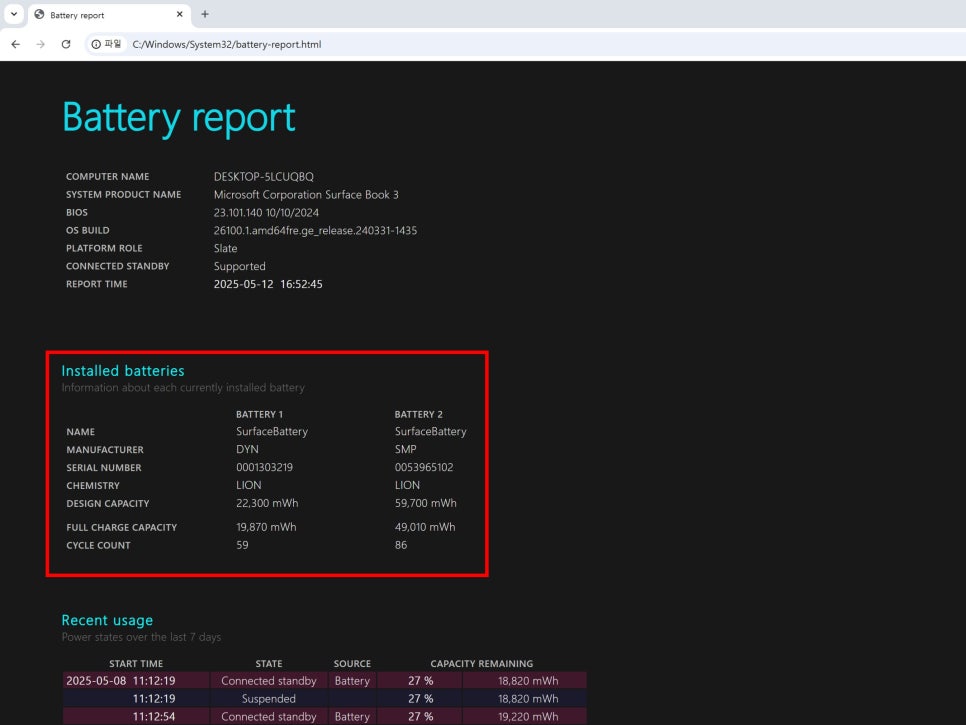Click Microsoft Corporation Surface Book 3 text

pyautogui.click(x=306, y=195)
